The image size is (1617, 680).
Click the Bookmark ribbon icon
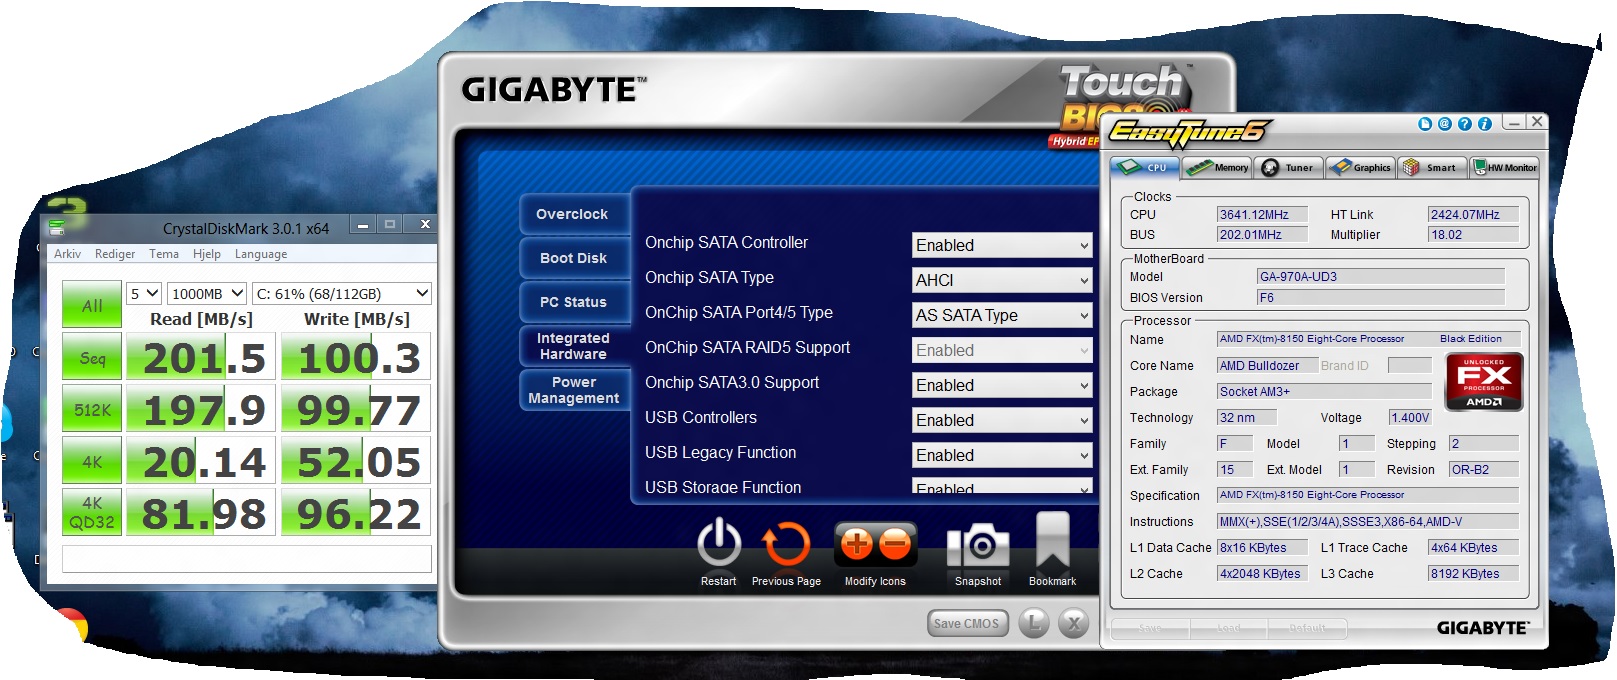tap(1053, 541)
